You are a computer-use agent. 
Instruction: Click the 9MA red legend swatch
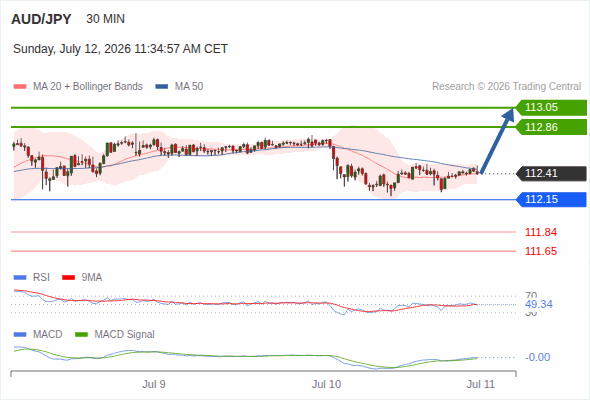(x=68, y=278)
